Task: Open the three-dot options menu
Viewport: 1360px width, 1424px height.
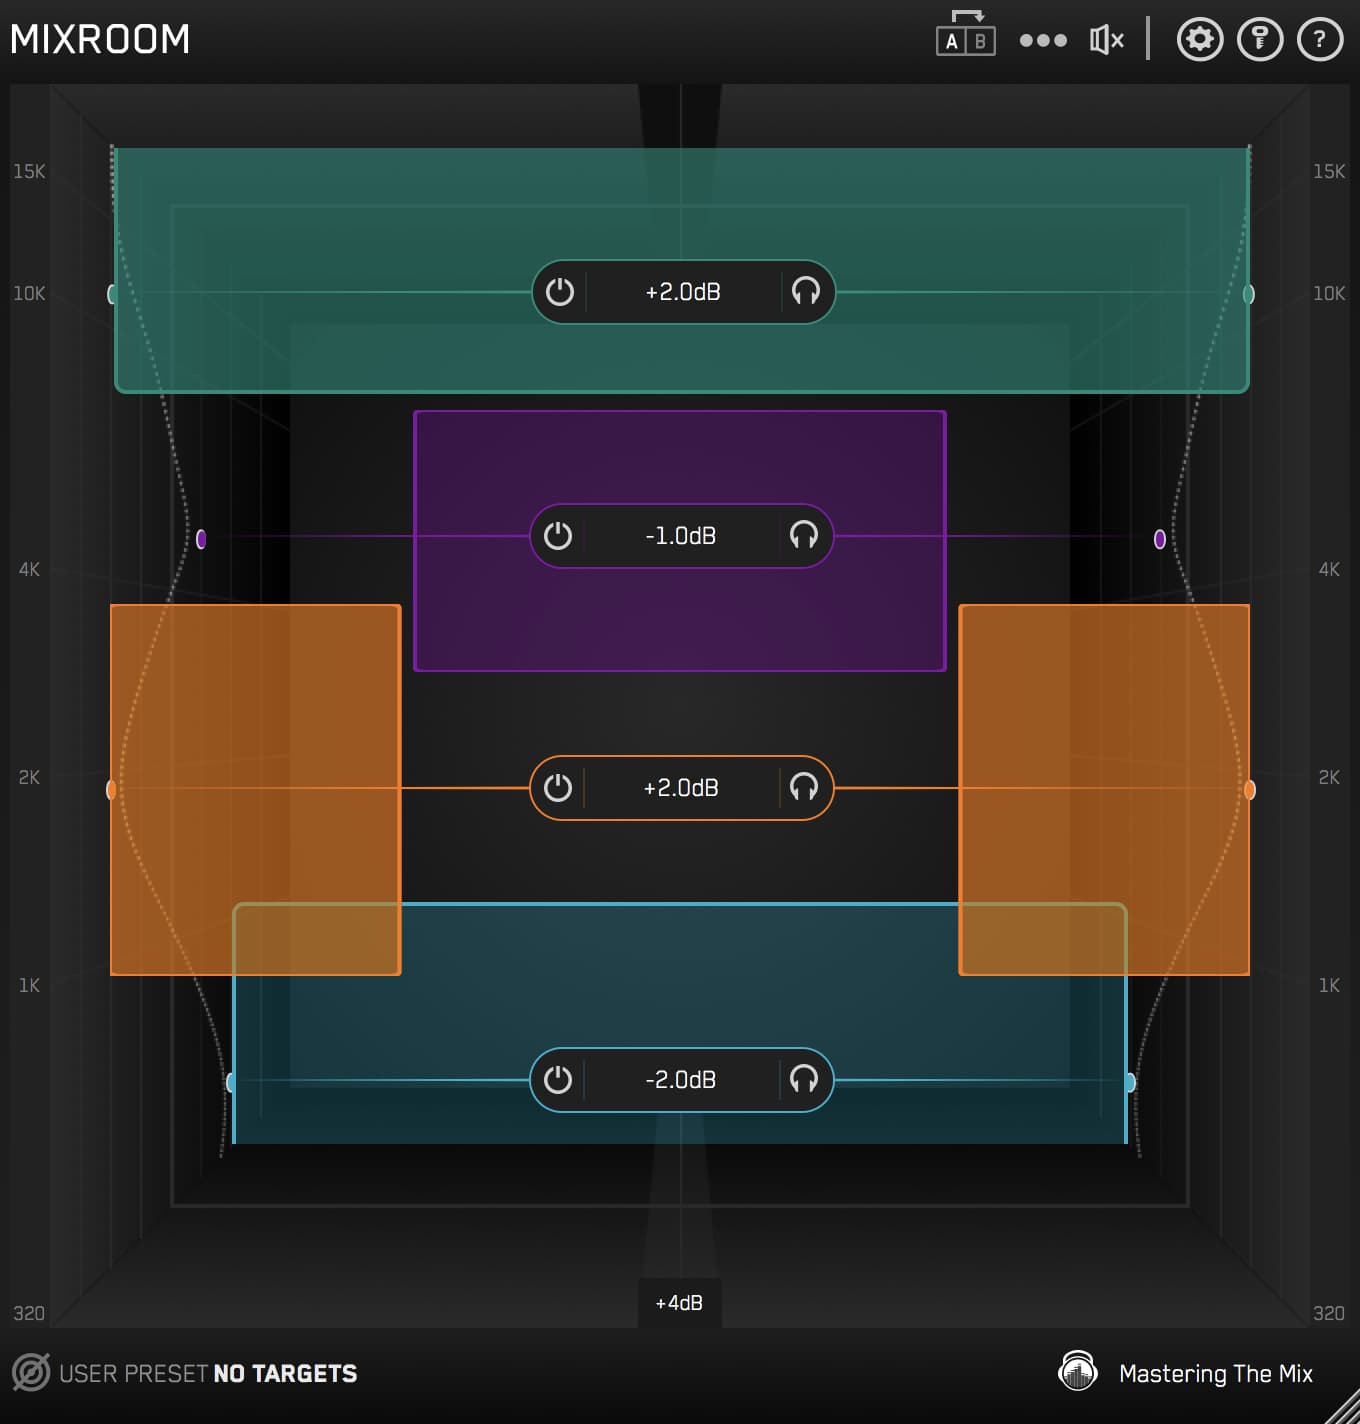Action: (1043, 40)
